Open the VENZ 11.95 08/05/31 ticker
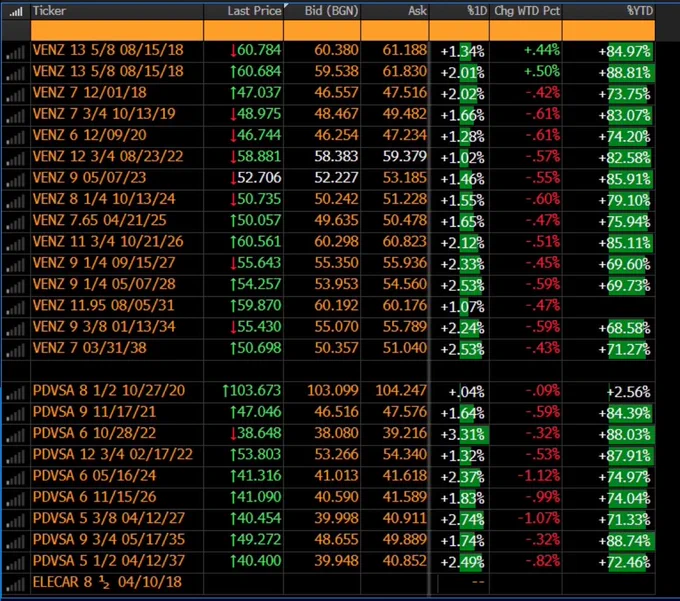 click(x=104, y=306)
